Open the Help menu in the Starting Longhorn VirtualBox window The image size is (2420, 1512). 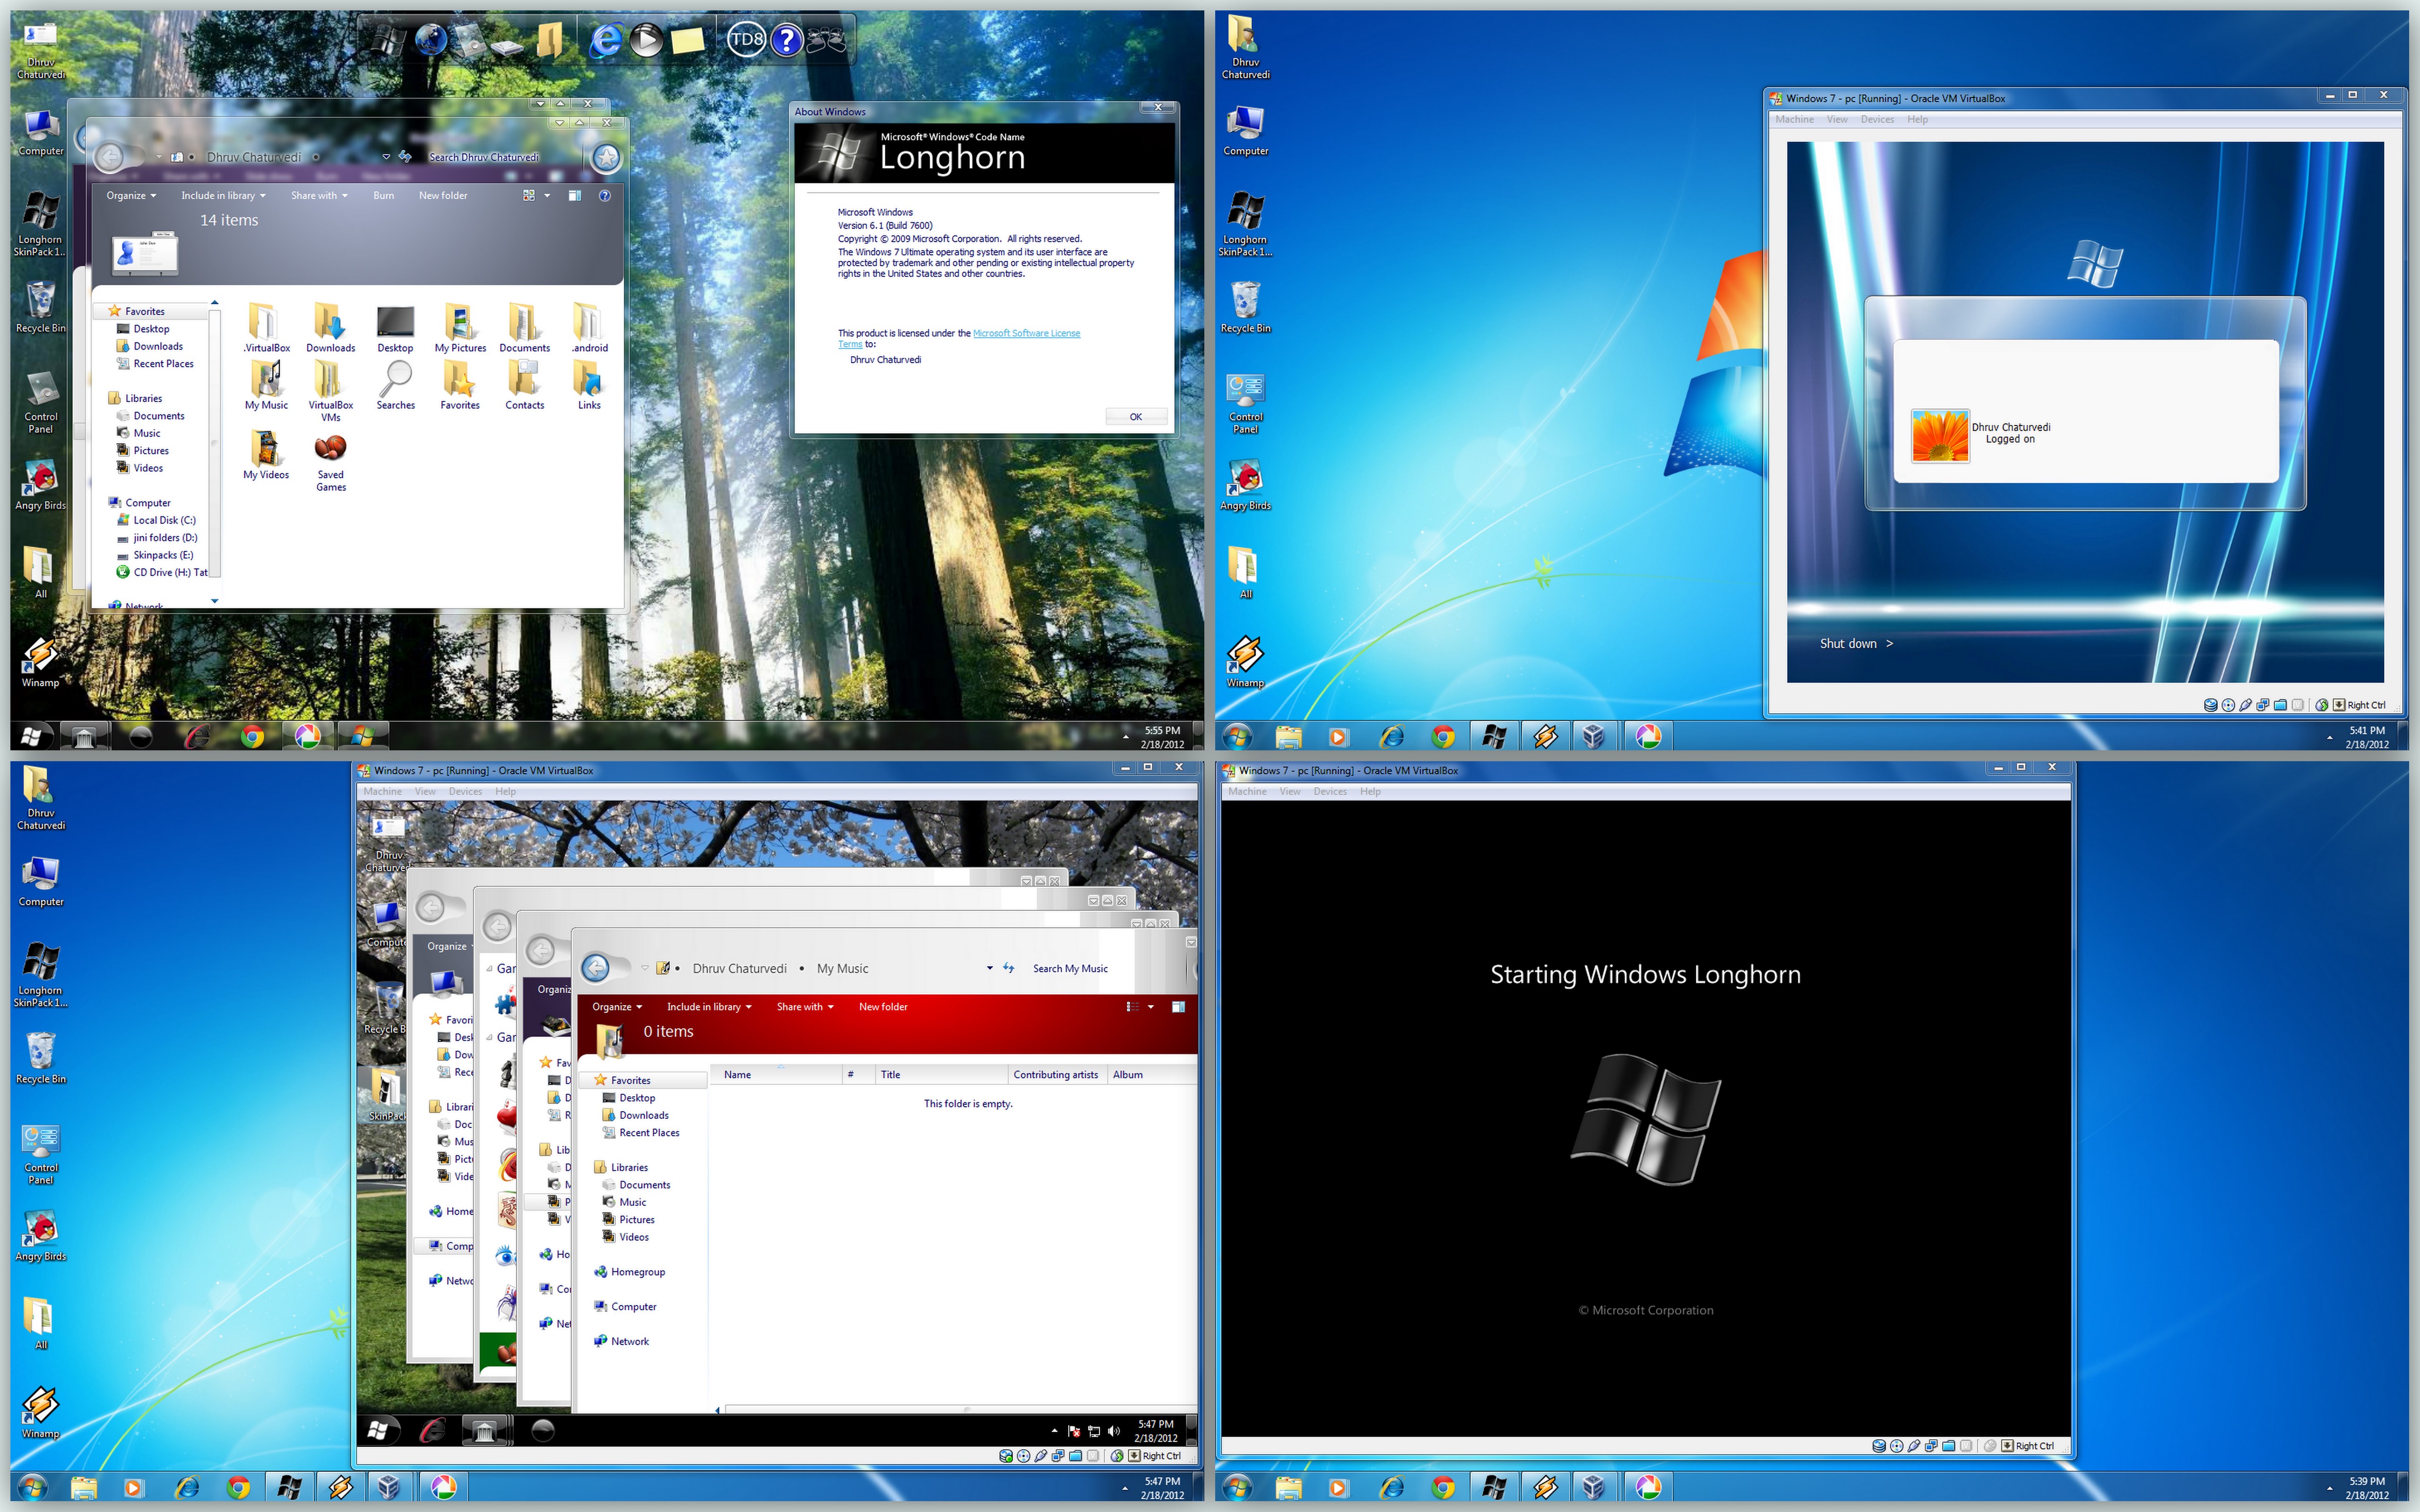[x=1370, y=791]
